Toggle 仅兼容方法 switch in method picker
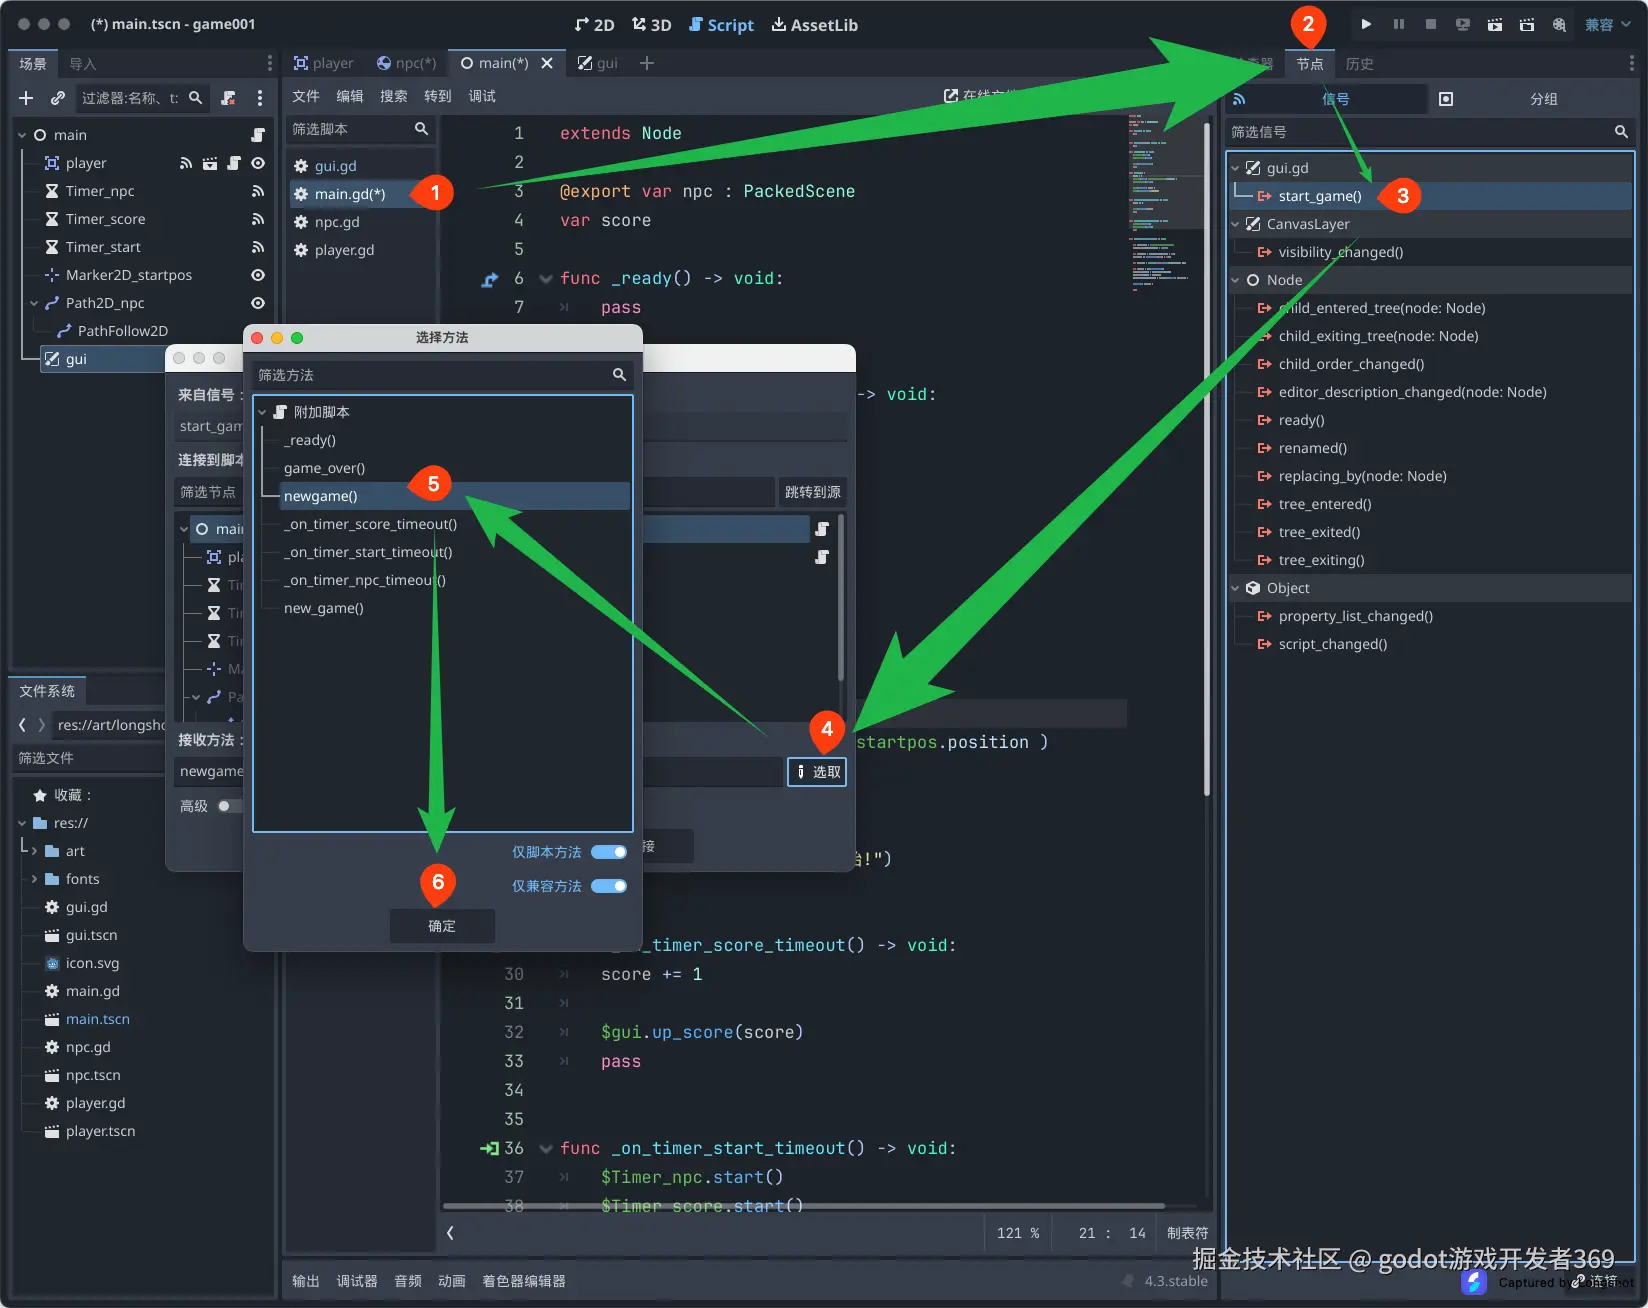 tap(609, 886)
